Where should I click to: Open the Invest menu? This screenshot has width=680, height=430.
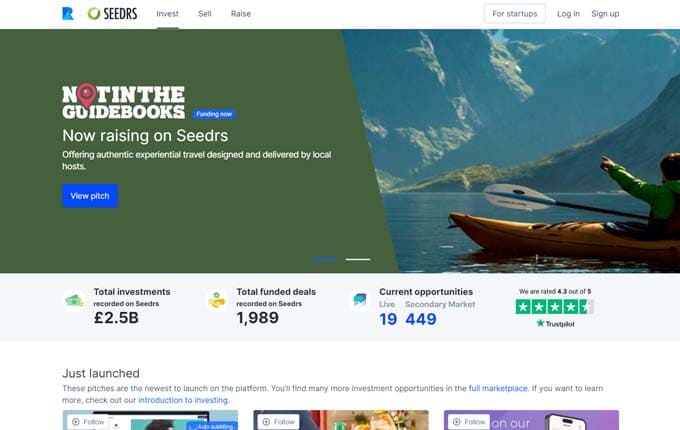coord(167,14)
